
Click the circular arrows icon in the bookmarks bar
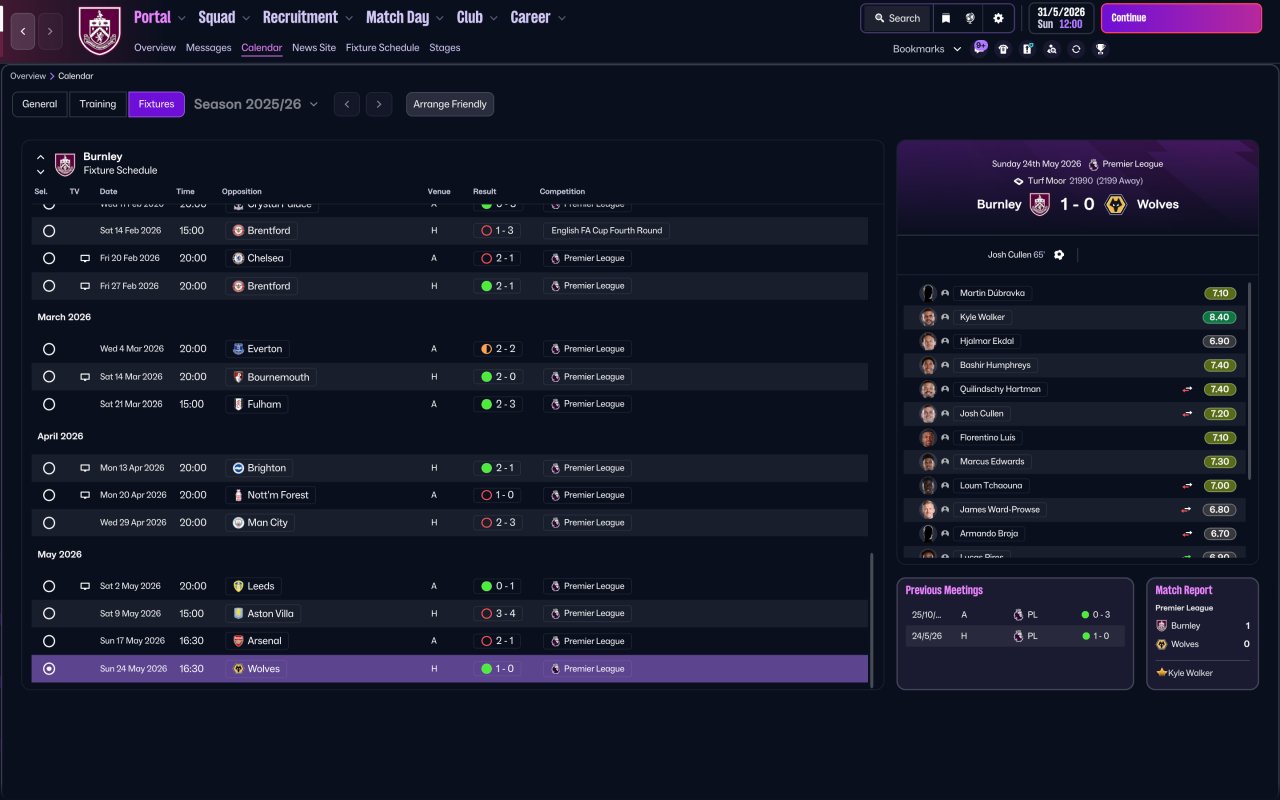tap(1076, 49)
